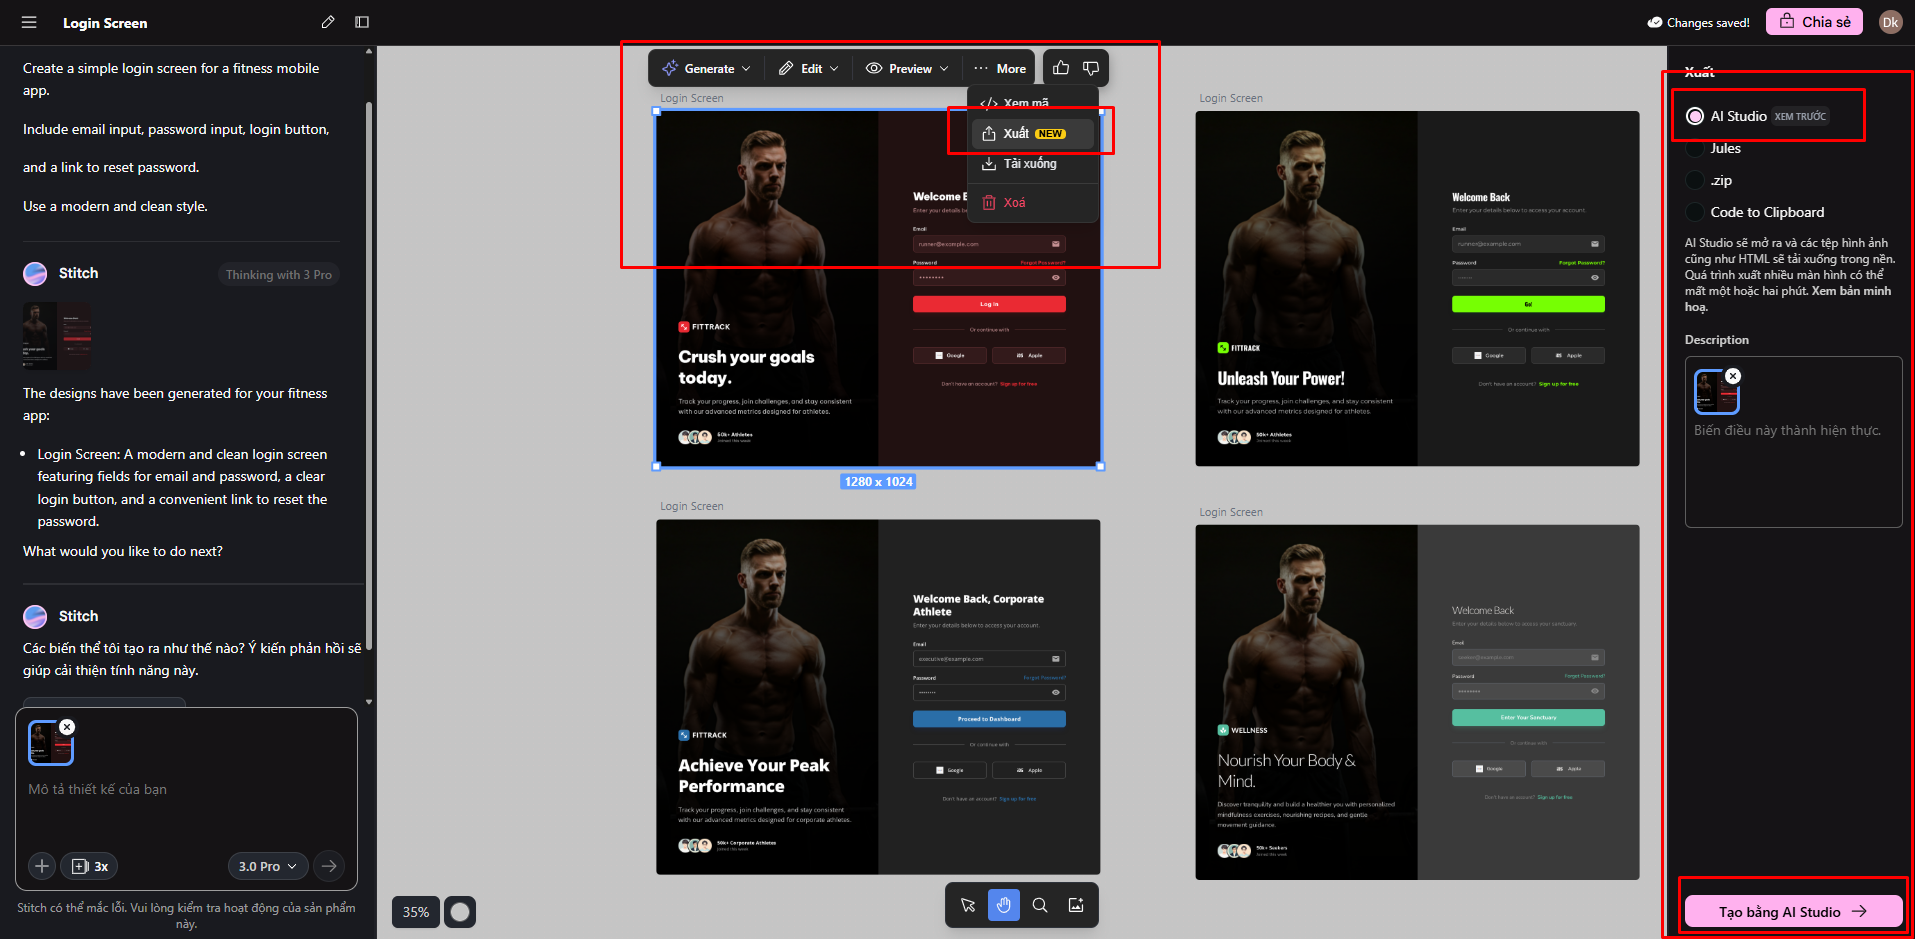Click the Description text area
The image size is (1915, 939).
tap(1792, 470)
